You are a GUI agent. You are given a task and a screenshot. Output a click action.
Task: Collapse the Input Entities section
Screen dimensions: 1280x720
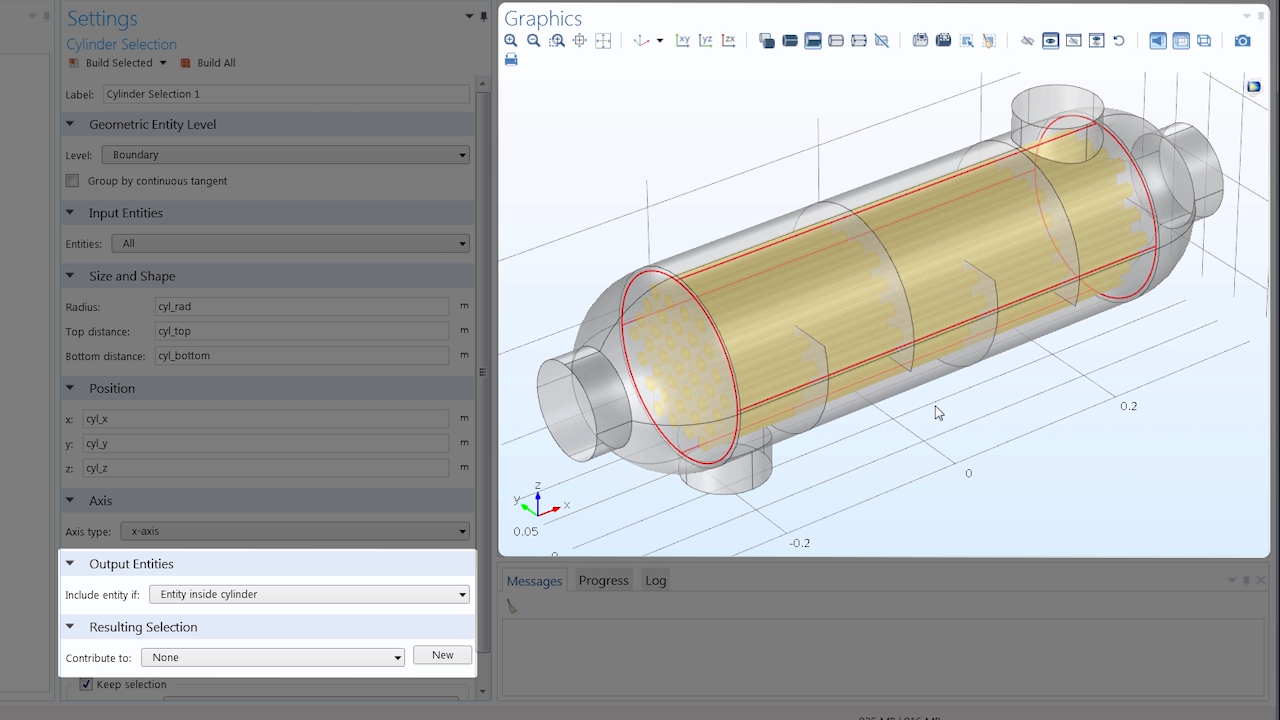coord(70,213)
